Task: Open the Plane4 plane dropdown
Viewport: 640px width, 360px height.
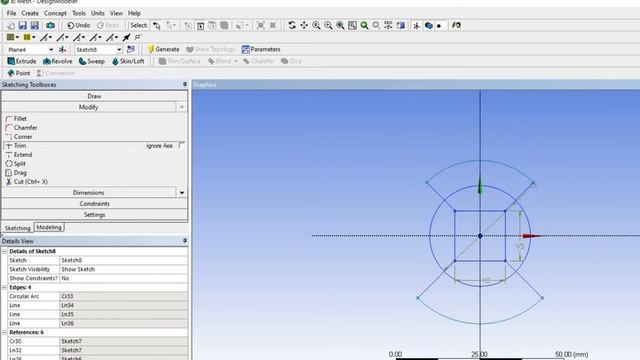Action: (x=51, y=49)
